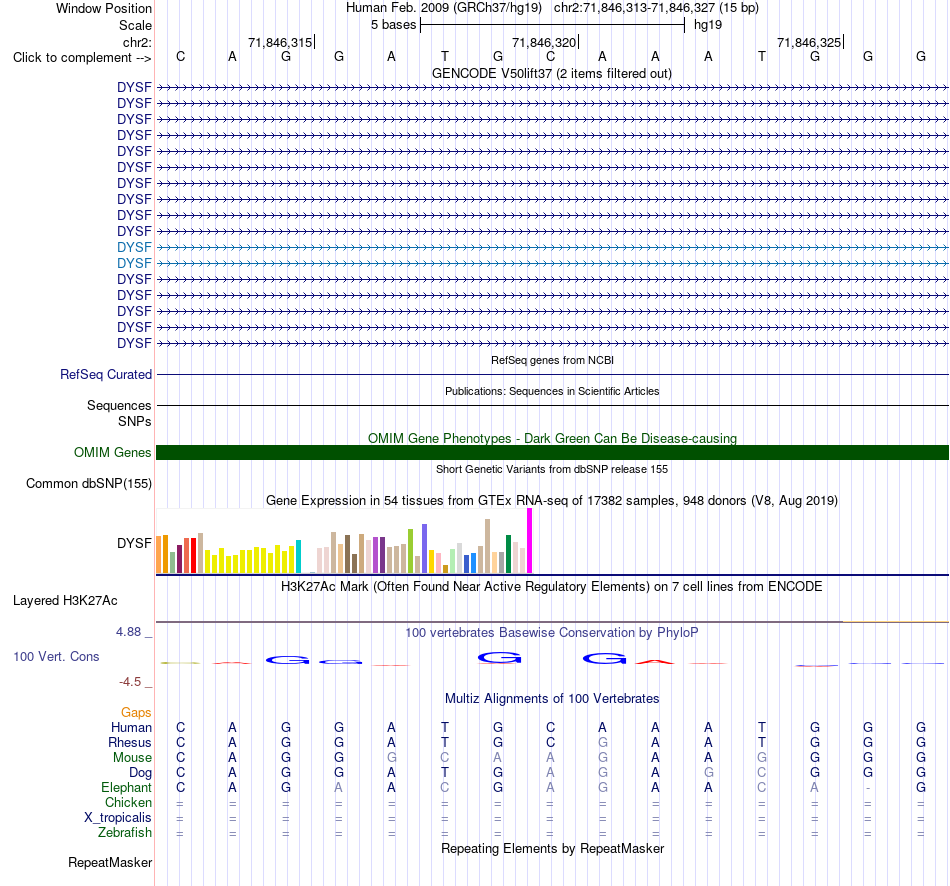Click the dark green bar in GTEx chart

pyautogui.click(x=508, y=554)
